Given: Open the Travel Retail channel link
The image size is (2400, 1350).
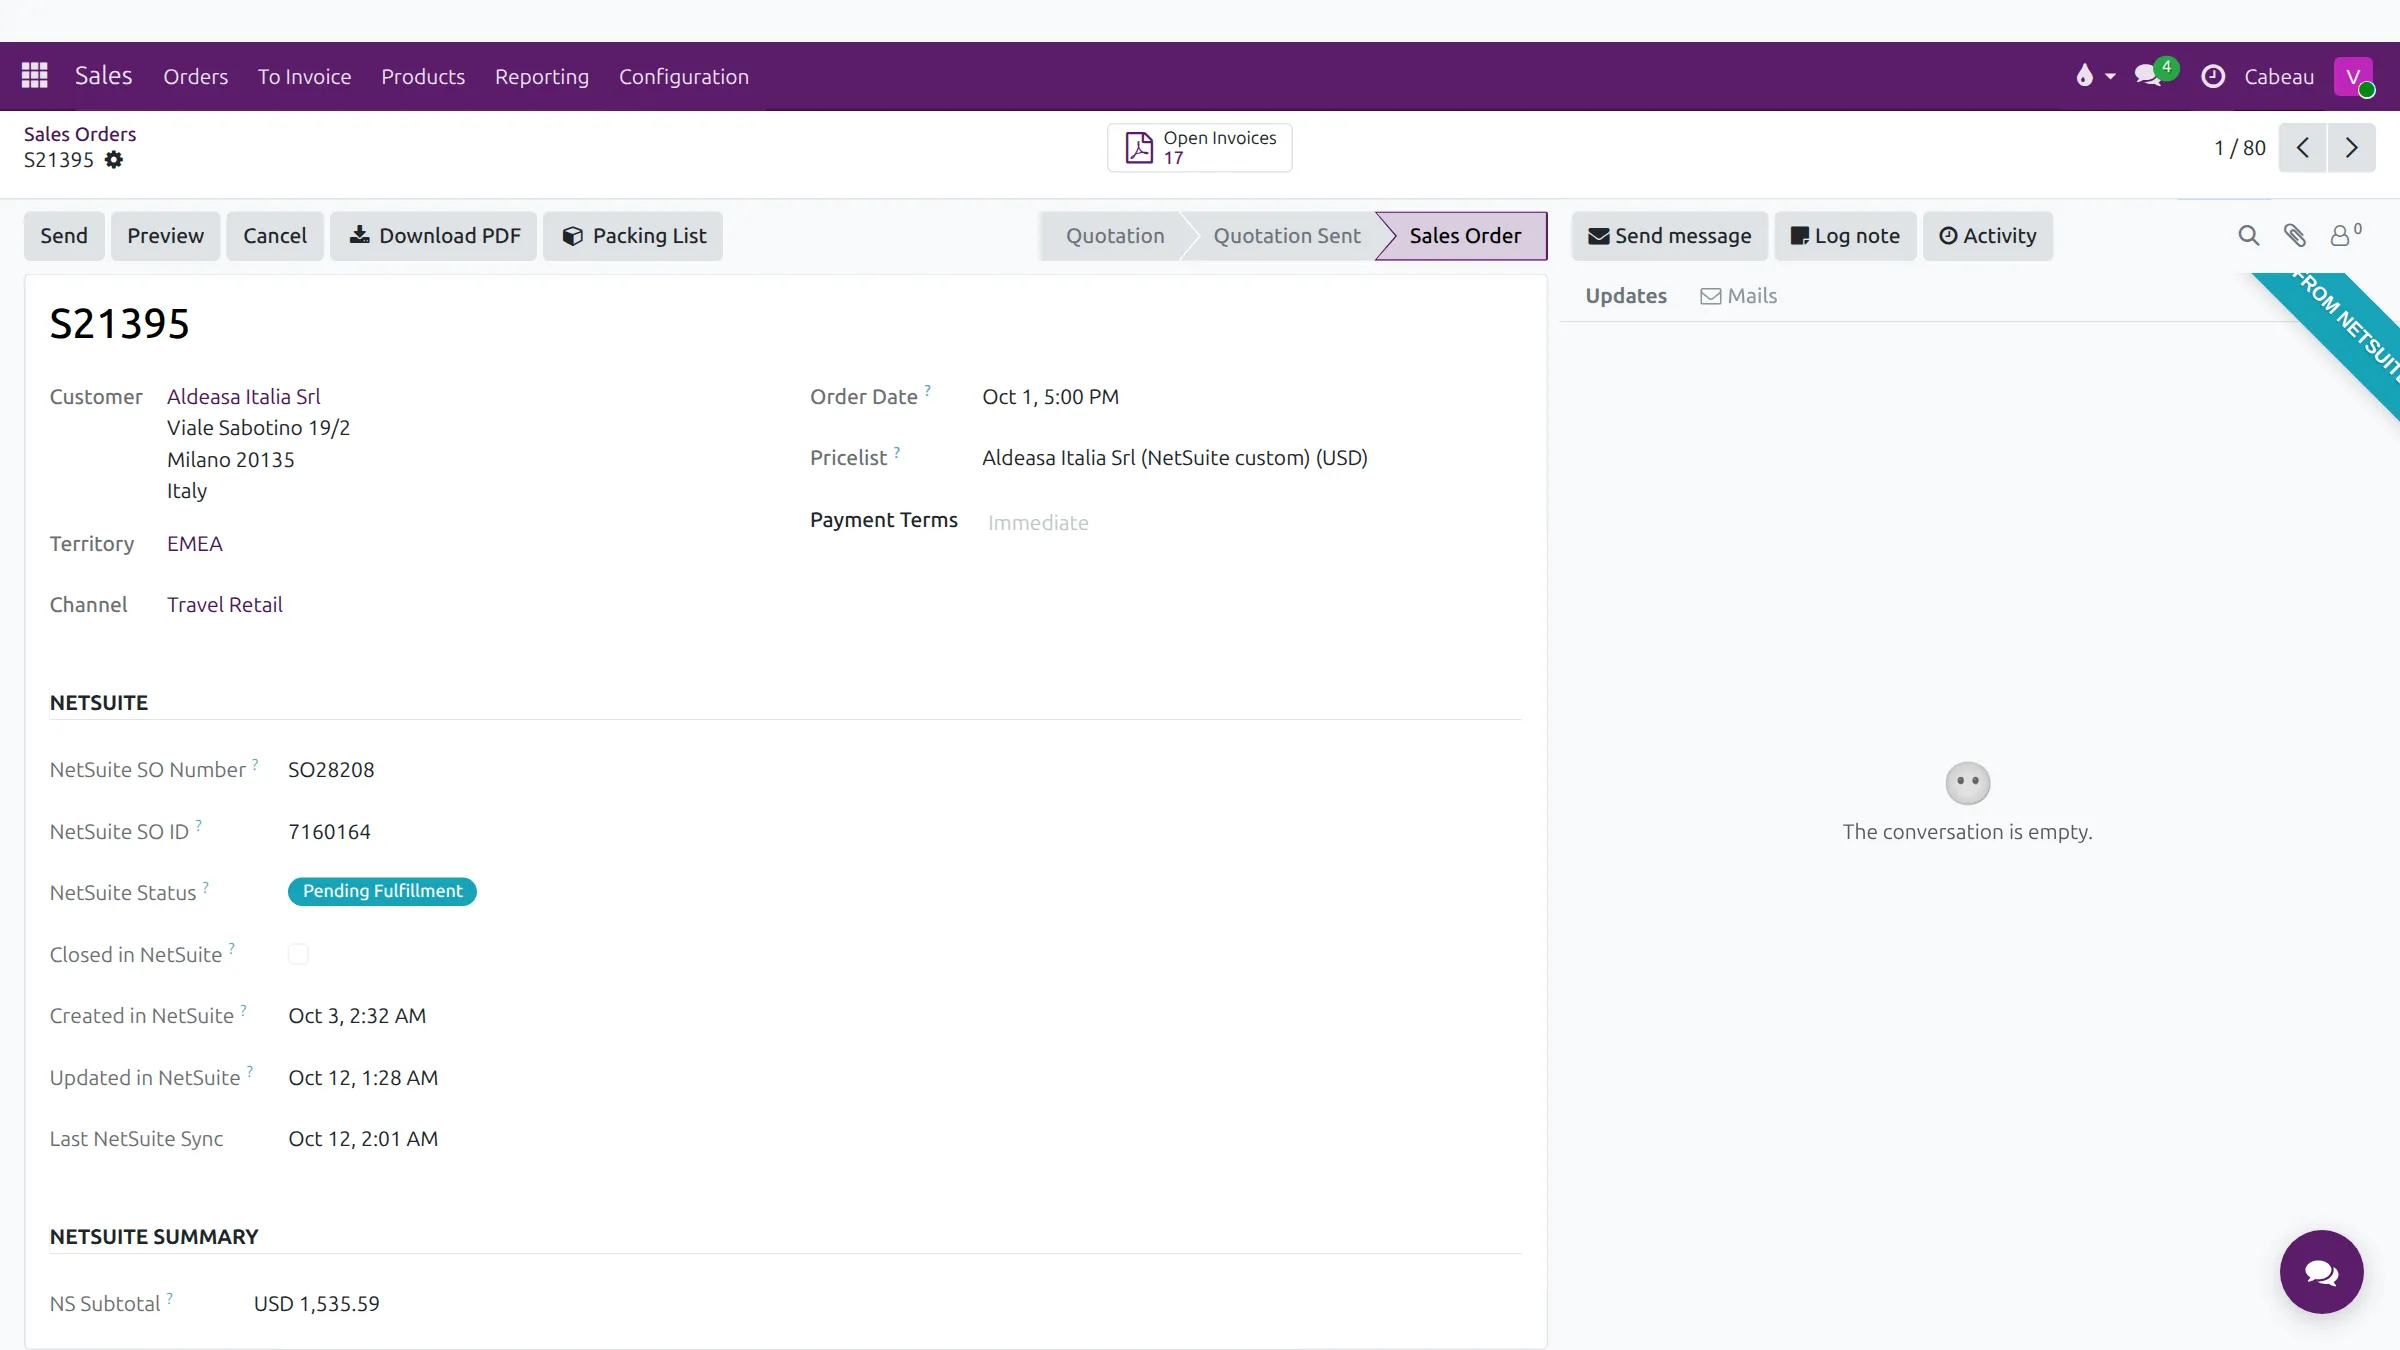Looking at the screenshot, I should [x=225, y=605].
